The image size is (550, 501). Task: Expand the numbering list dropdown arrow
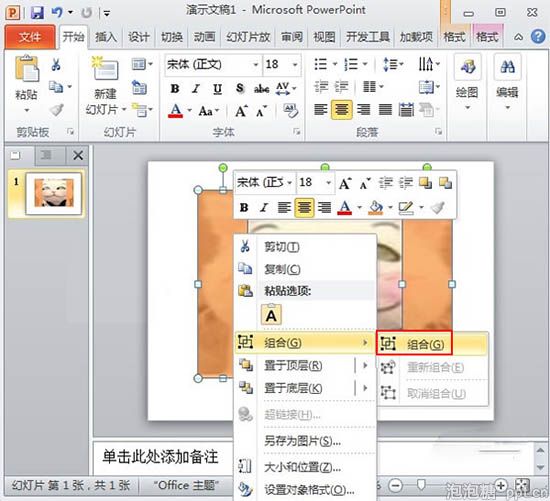(365, 64)
